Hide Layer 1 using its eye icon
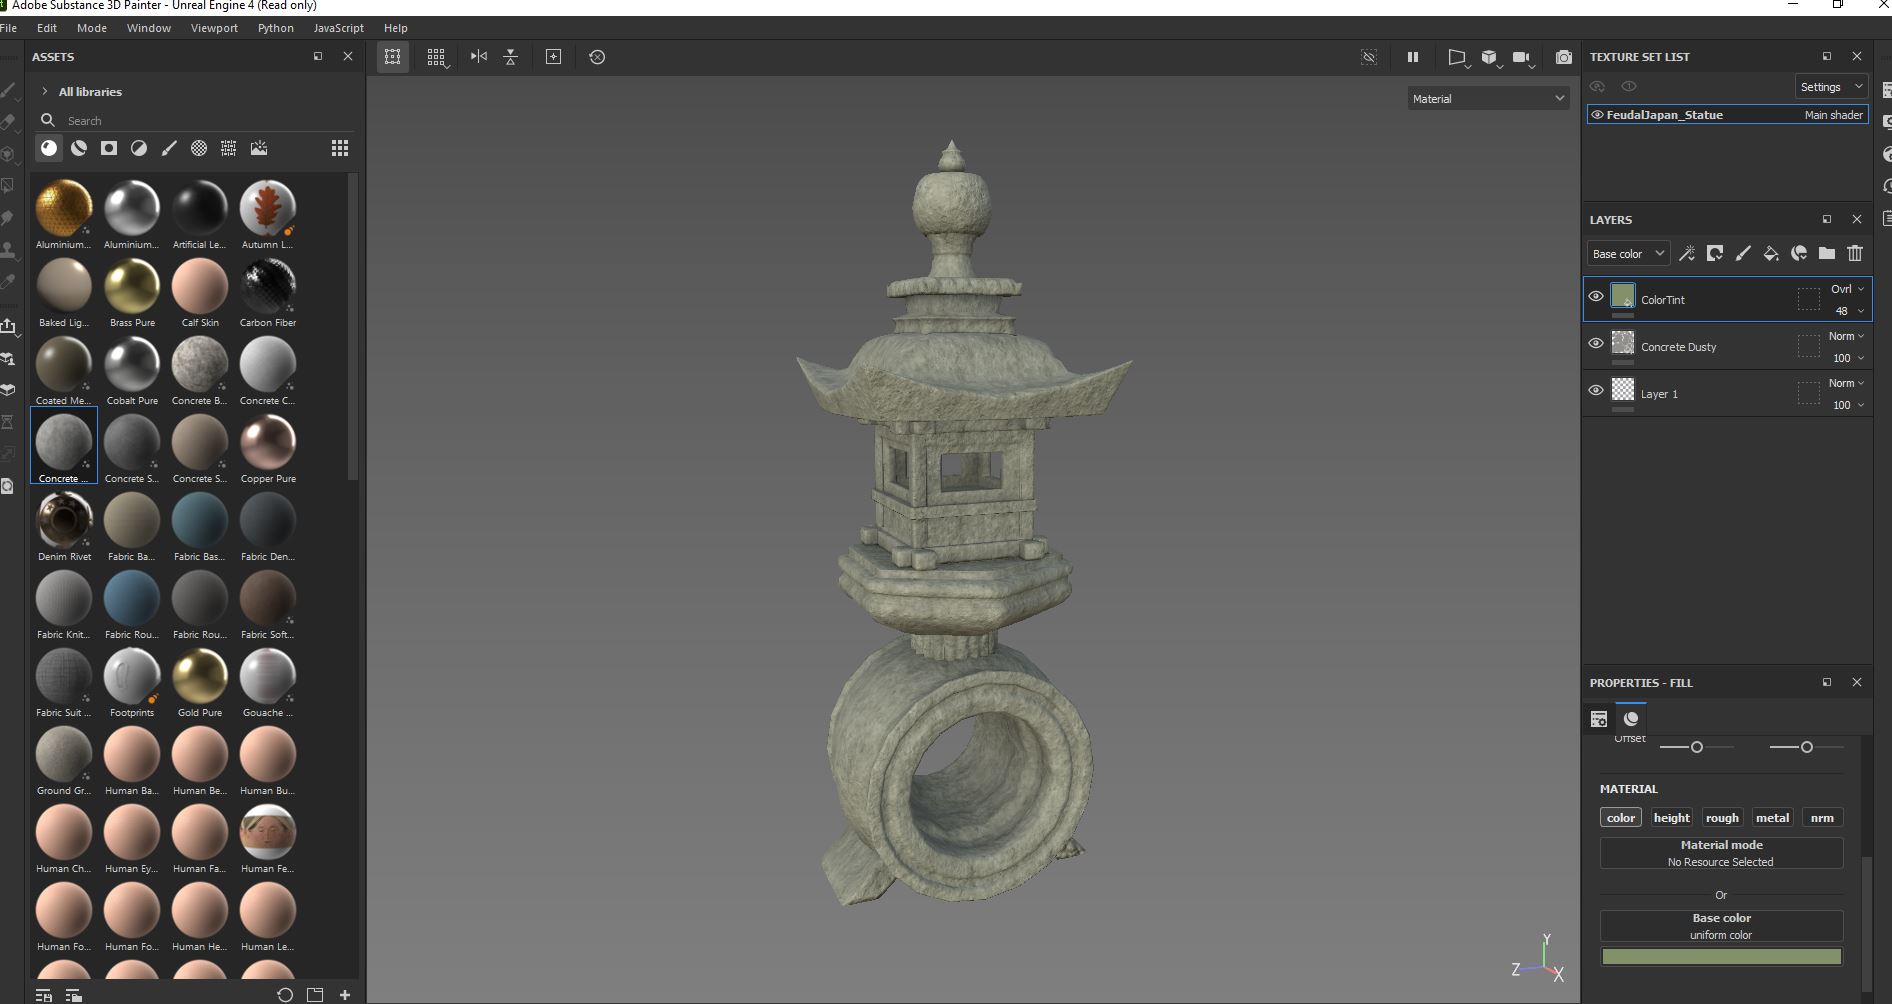Screen dimensions: 1892x1004 point(1596,390)
